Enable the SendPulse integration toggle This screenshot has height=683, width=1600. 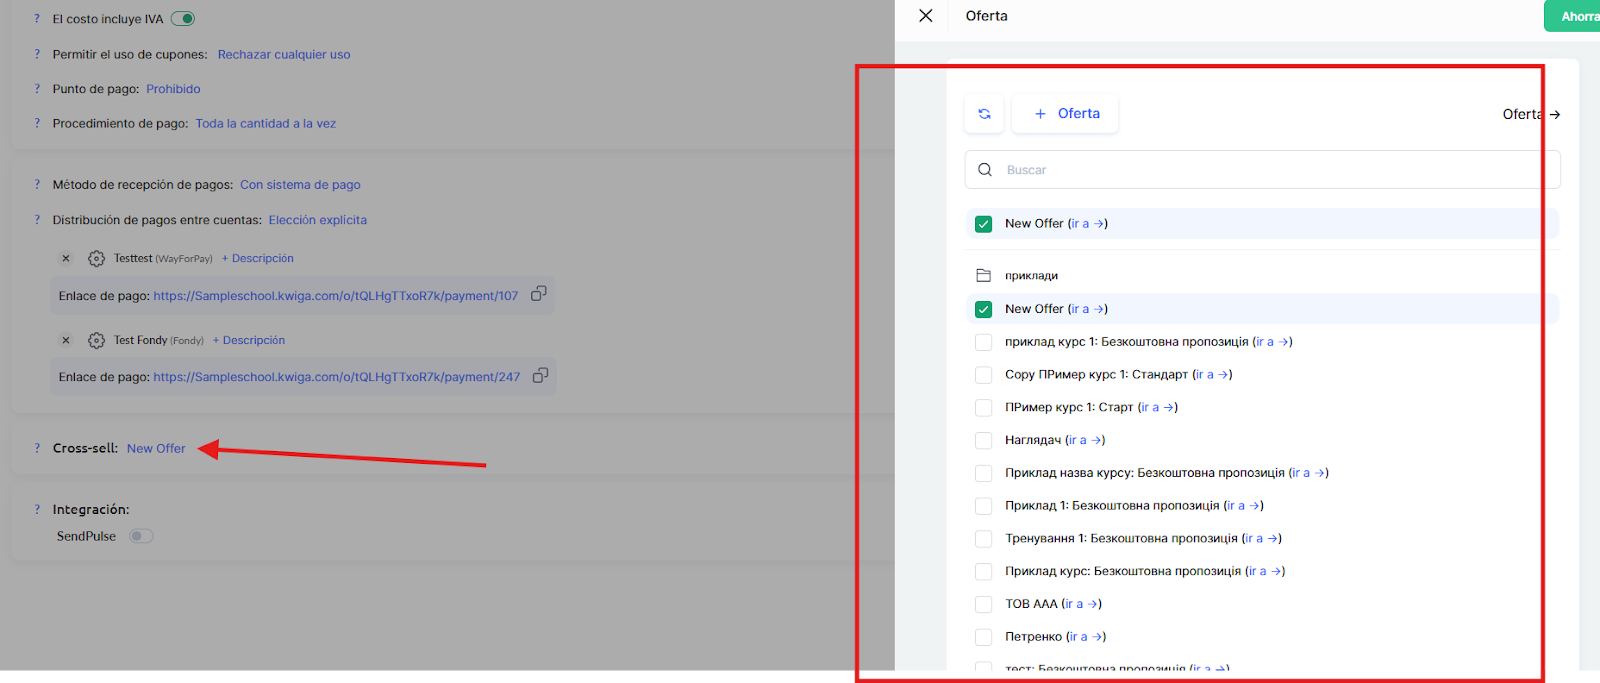(x=141, y=537)
